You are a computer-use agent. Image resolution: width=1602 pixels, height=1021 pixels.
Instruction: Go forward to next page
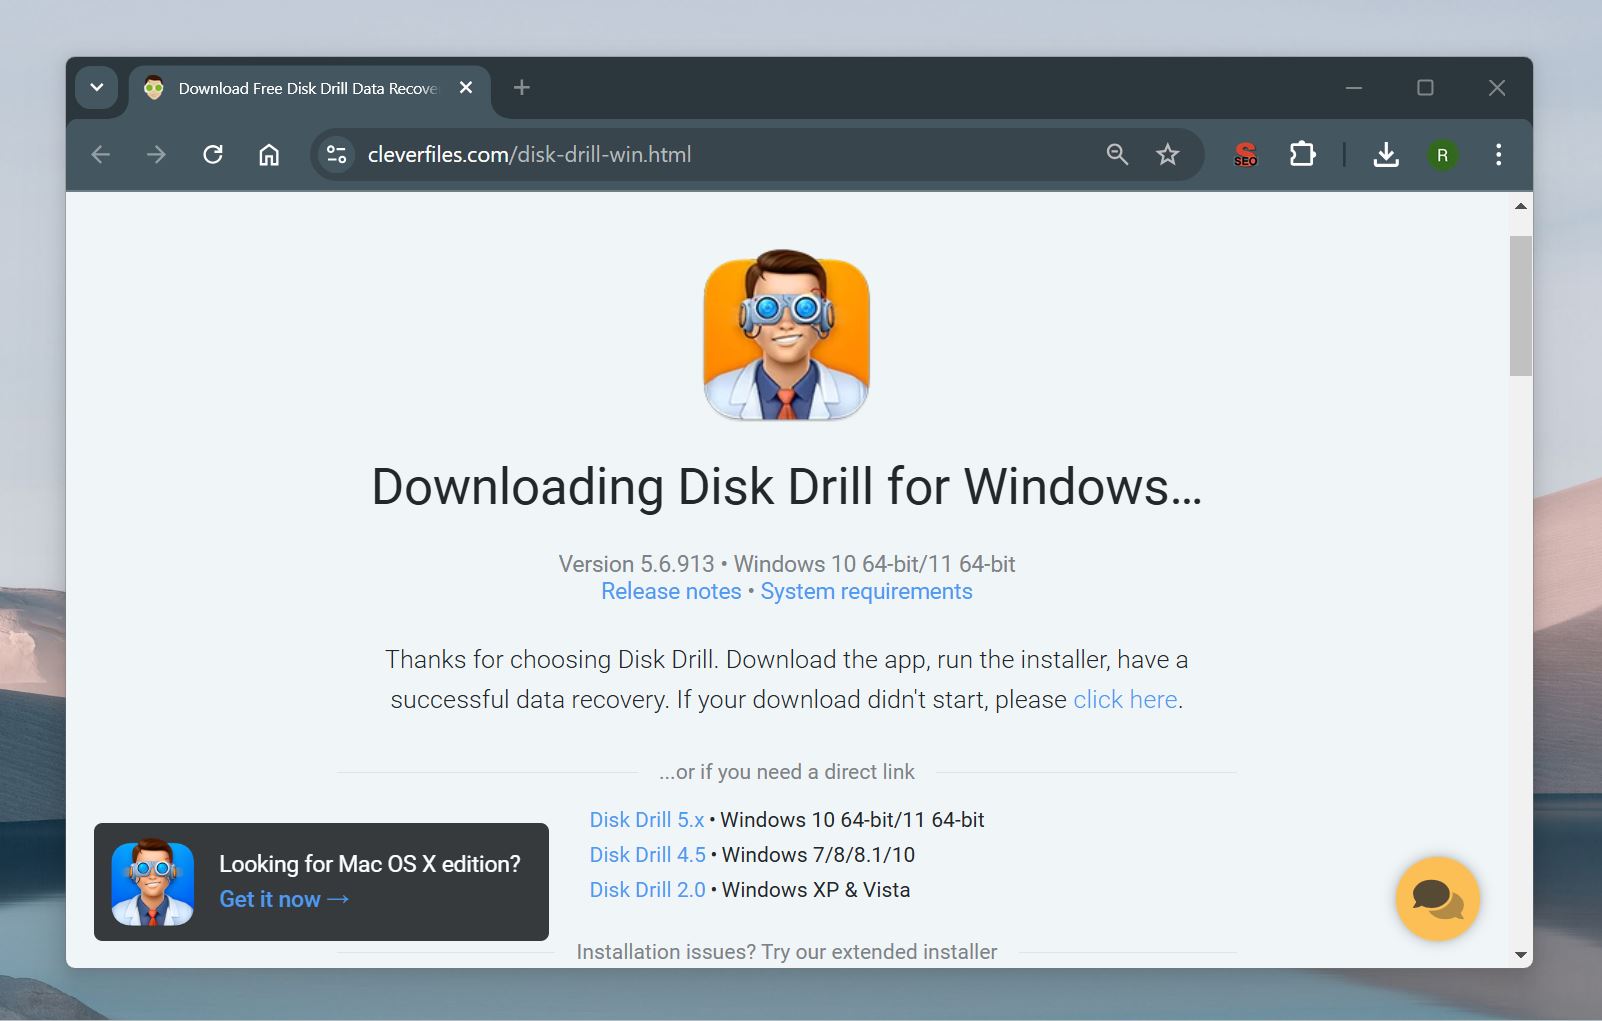[x=156, y=154]
